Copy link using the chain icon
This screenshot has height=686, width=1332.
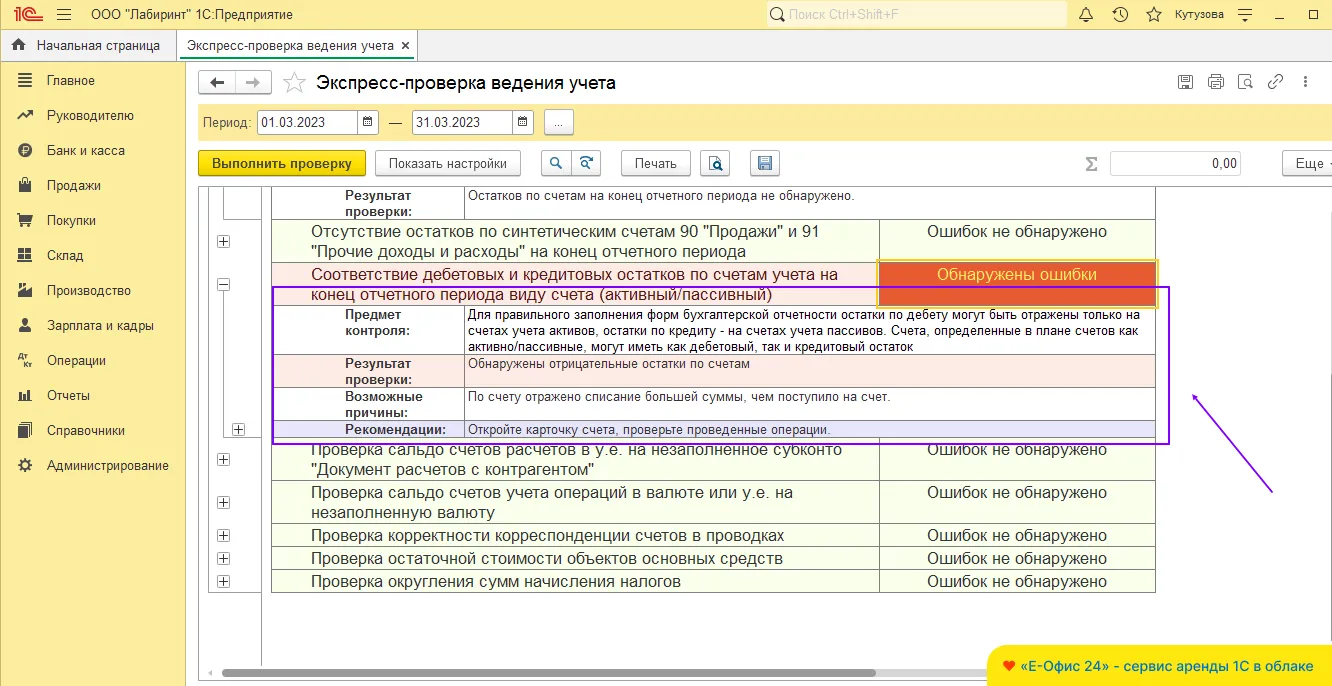pos(1275,83)
